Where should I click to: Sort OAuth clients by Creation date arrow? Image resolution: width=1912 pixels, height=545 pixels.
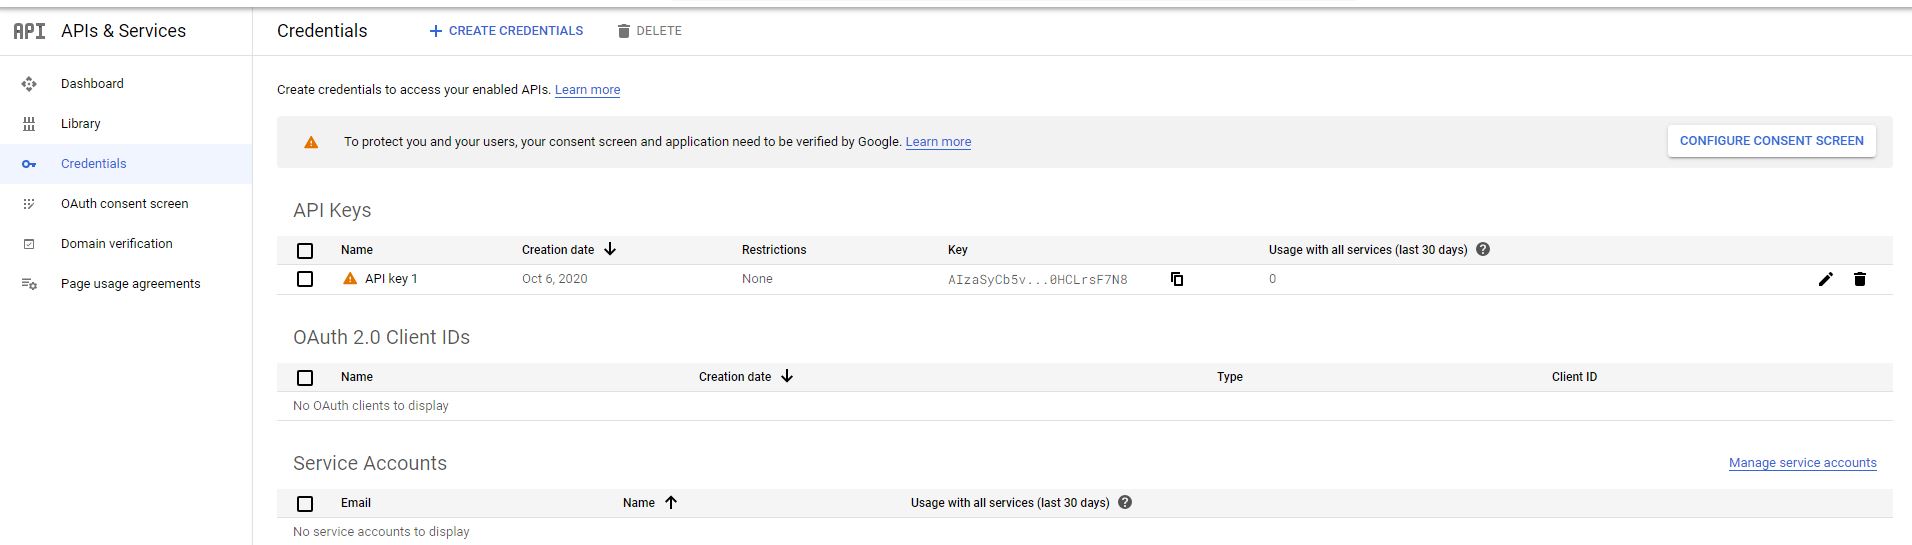(x=787, y=376)
